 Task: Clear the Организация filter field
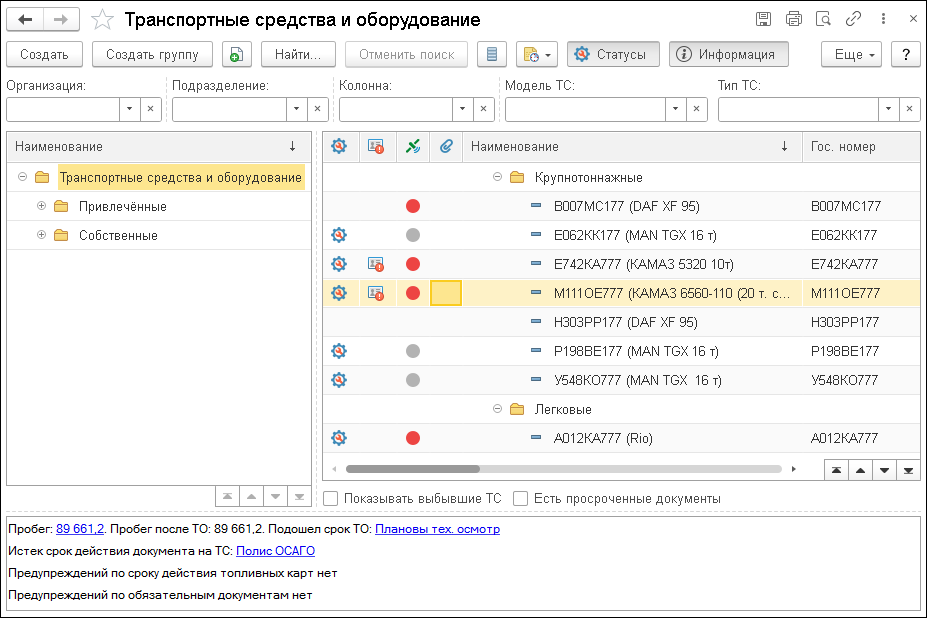151,109
